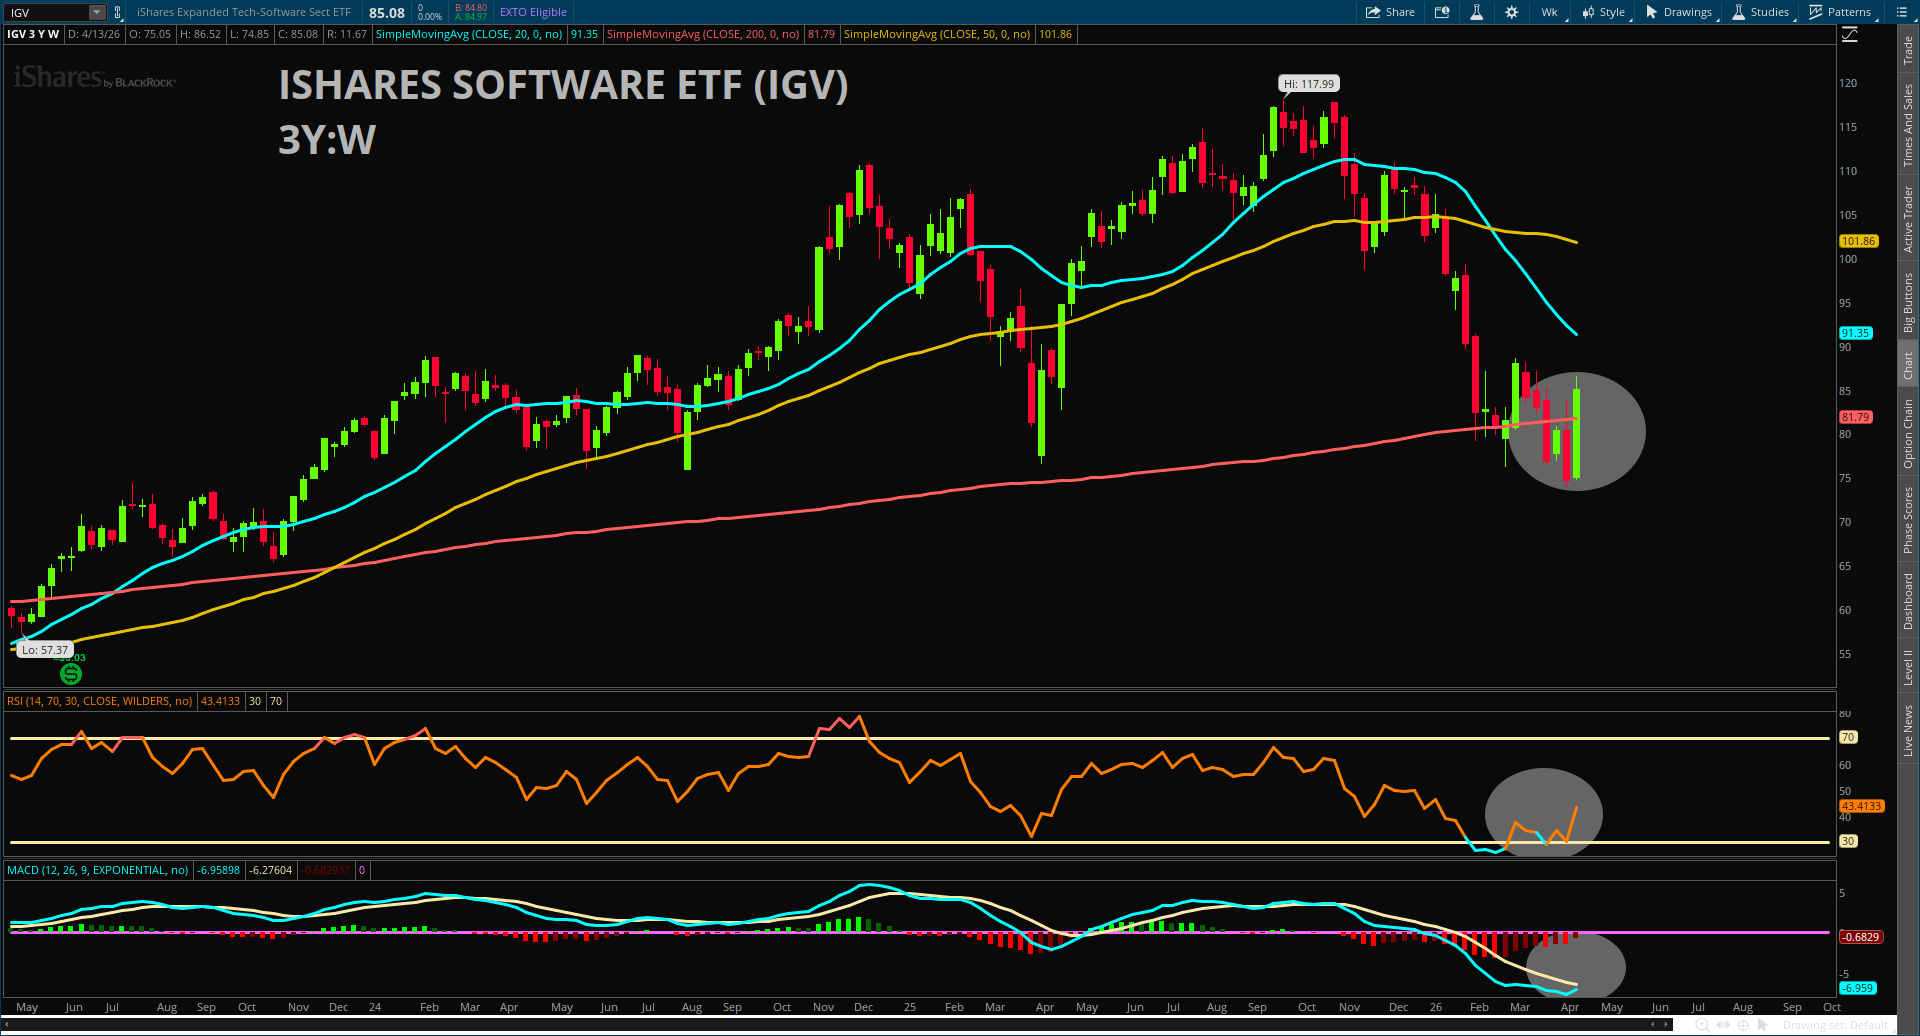
Task: Open chart settings gear icon
Action: click(1511, 12)
